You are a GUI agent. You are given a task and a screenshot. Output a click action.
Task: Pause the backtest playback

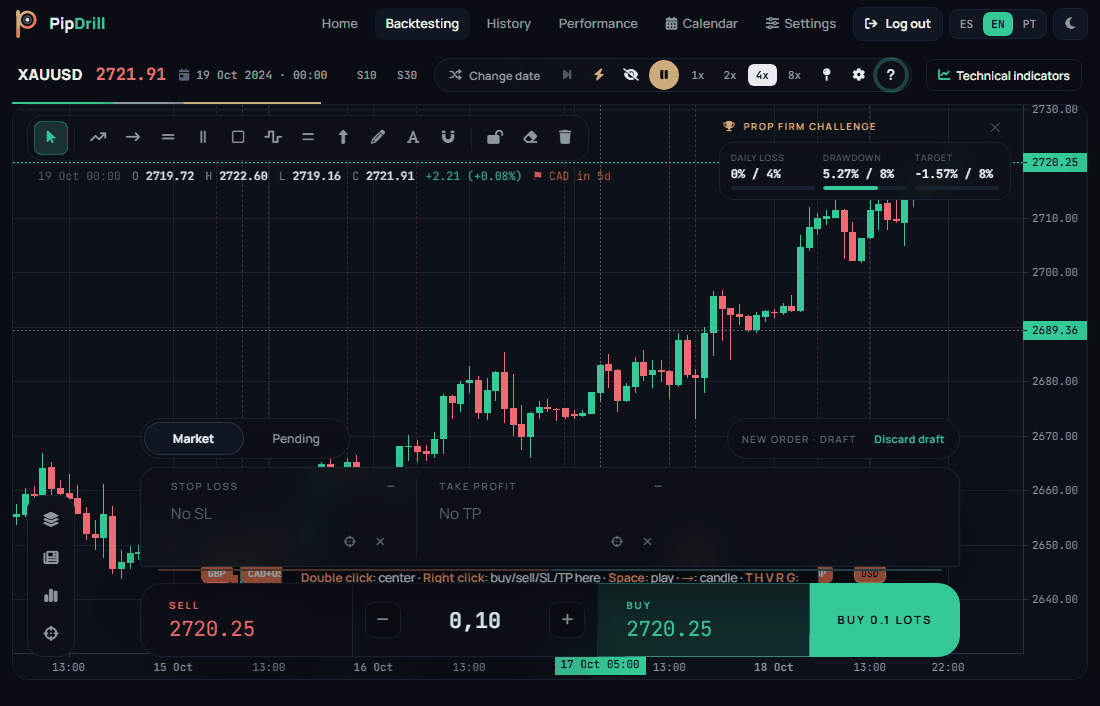664,75
